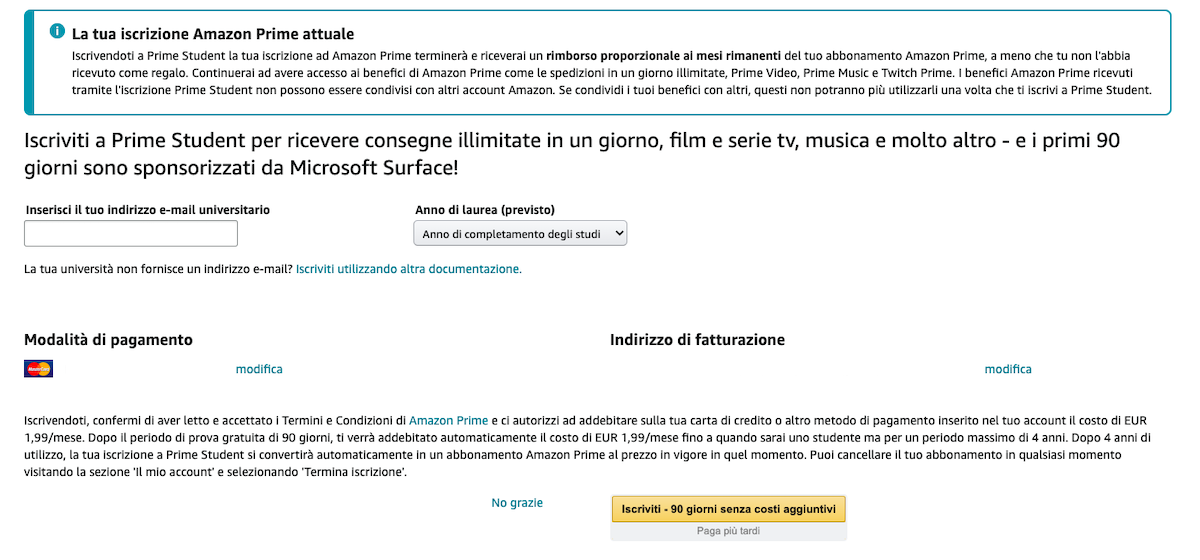The width and height of the screenshot is (1200, 560).
Task: Click 'modifica' under Indirizzo di fatturazione
Action: (x=1008, y=369)
